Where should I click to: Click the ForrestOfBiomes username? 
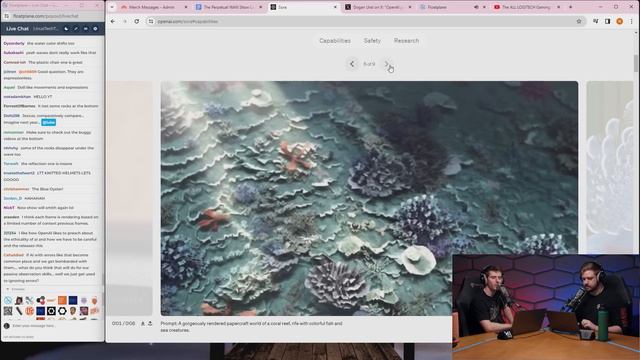pos(19,106)
